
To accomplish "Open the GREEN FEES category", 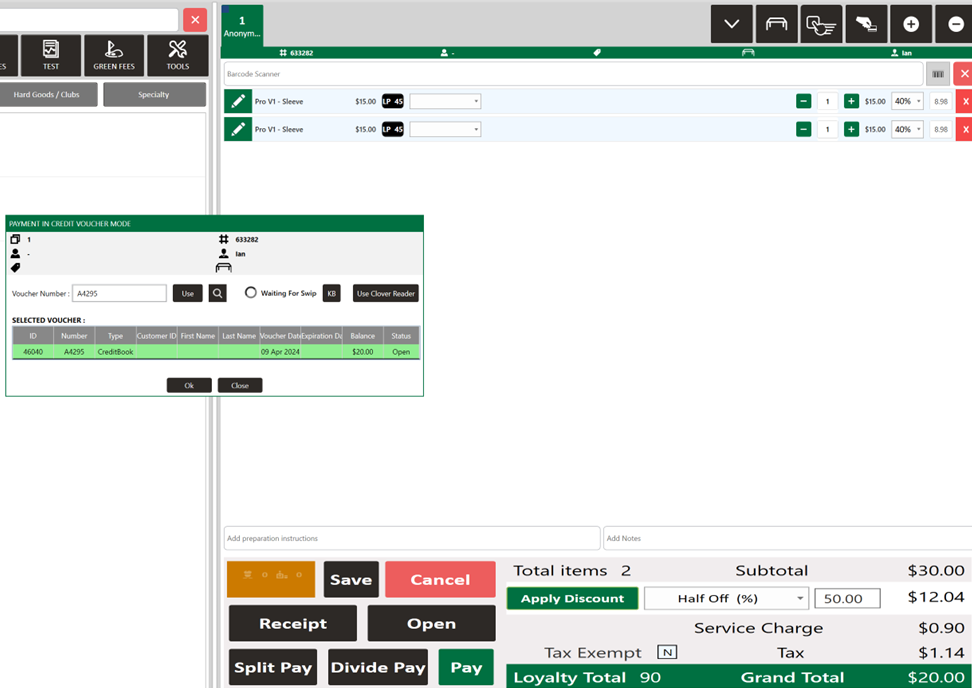I will coord(114,55).
